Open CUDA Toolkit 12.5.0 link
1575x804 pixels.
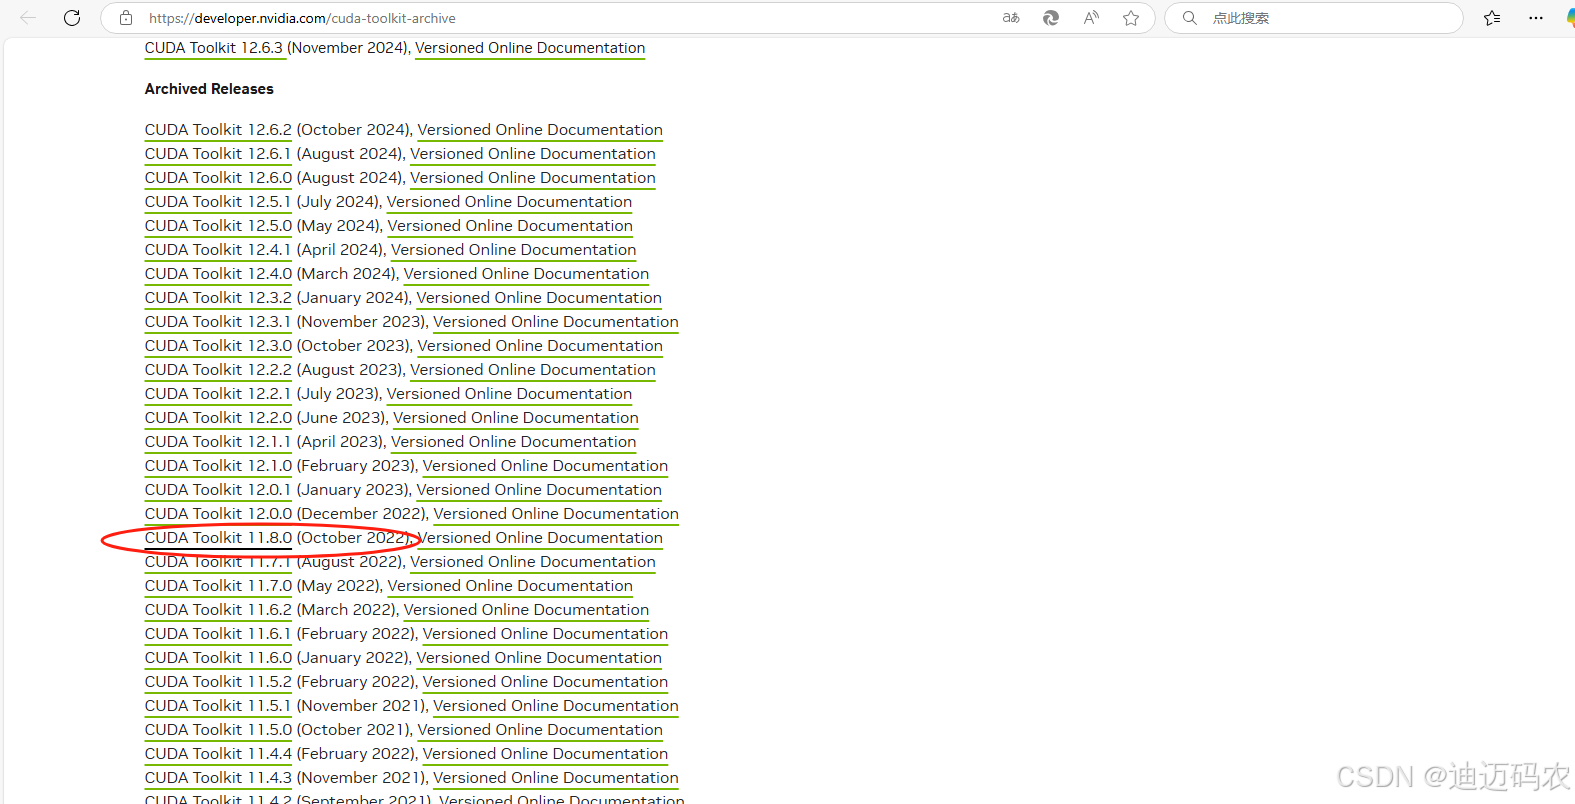(x=218, y=226)
